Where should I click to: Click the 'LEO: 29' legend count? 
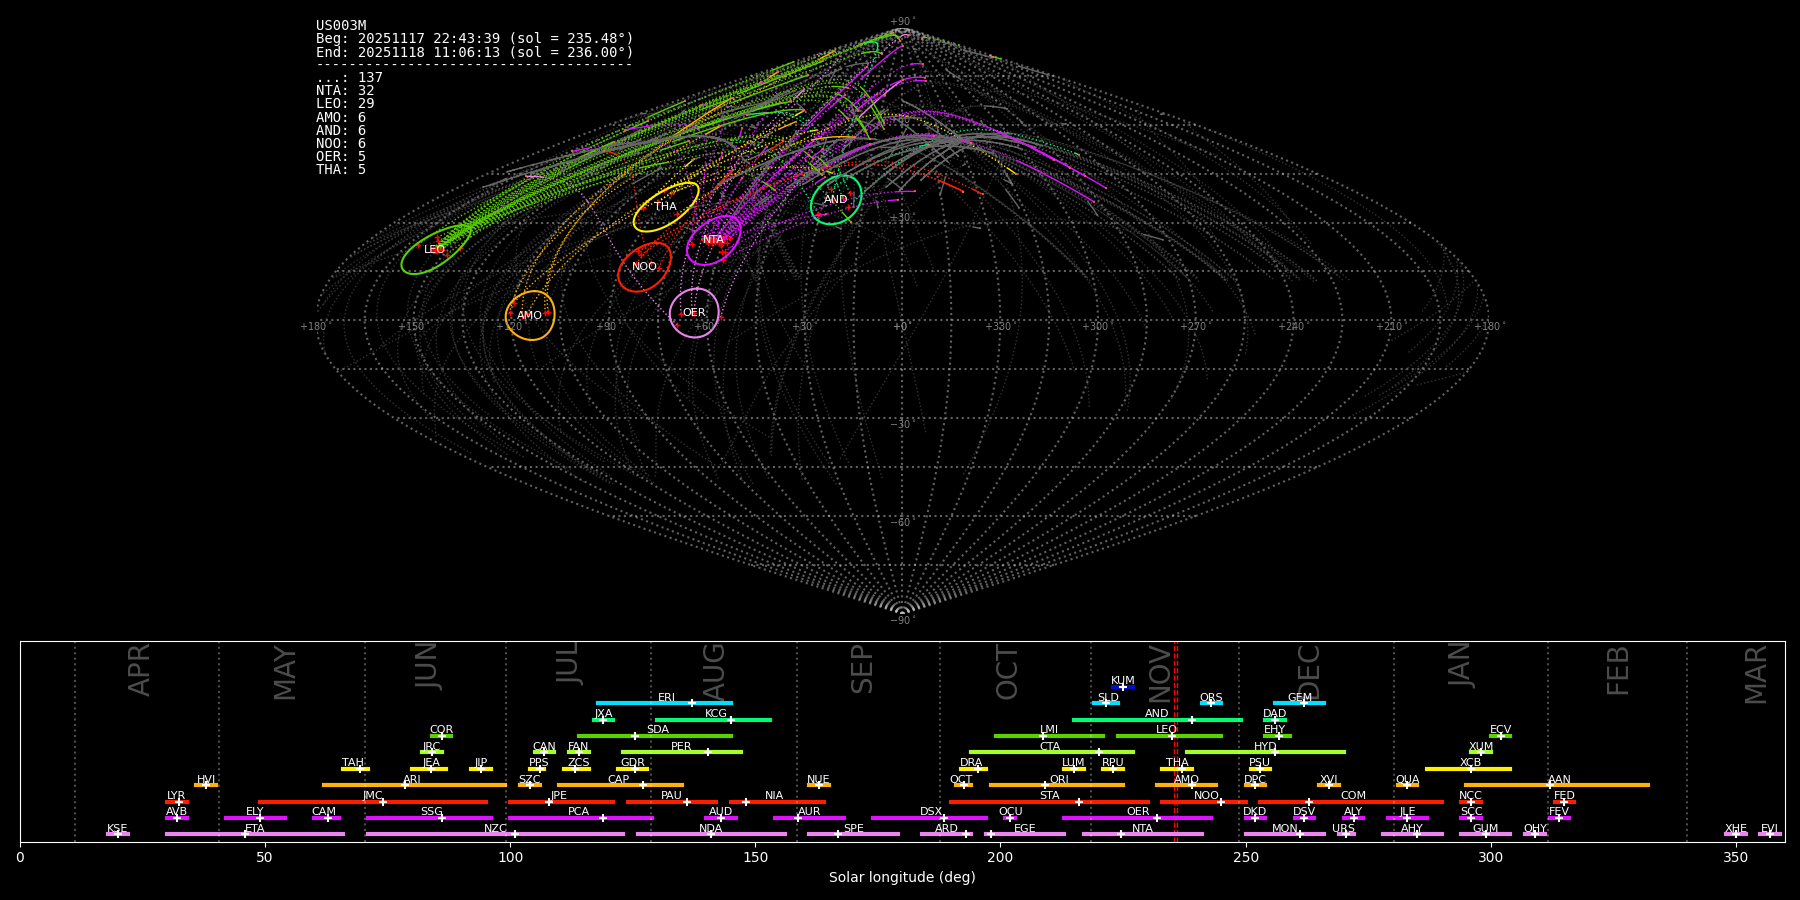(x=345, y=104)
